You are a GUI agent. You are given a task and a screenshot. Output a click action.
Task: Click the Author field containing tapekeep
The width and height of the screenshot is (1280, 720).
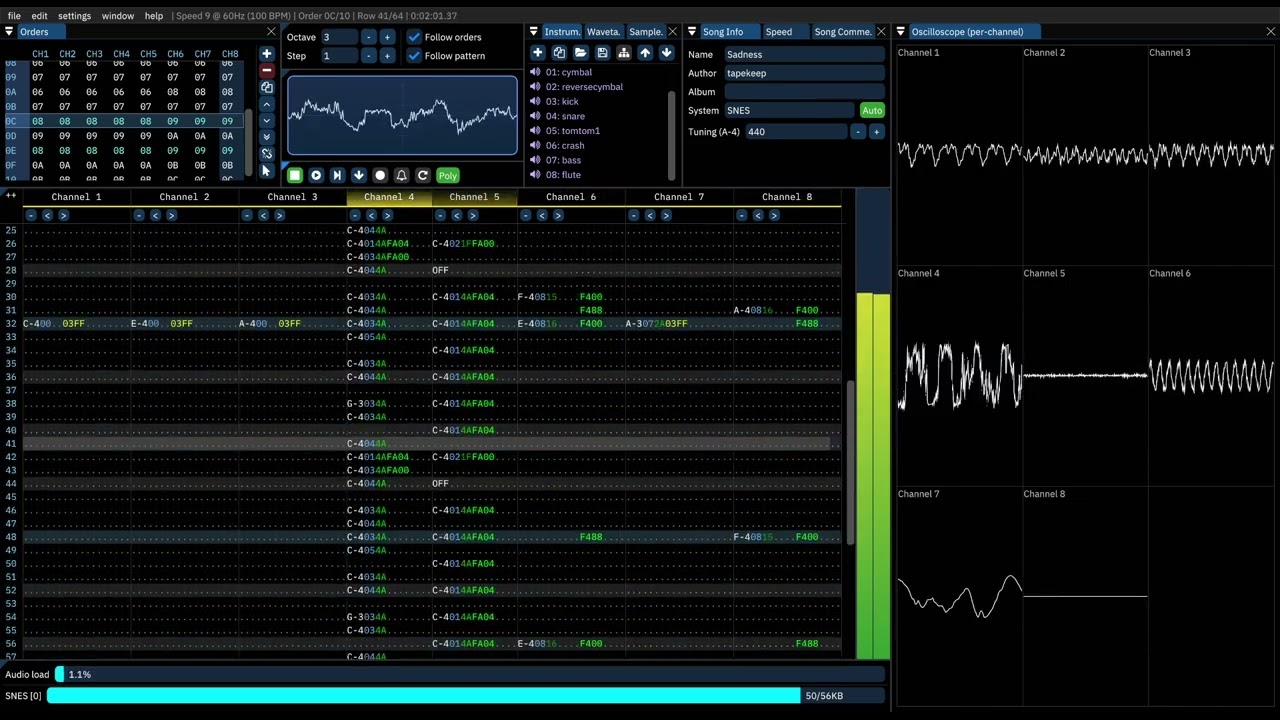click(804, 73)
